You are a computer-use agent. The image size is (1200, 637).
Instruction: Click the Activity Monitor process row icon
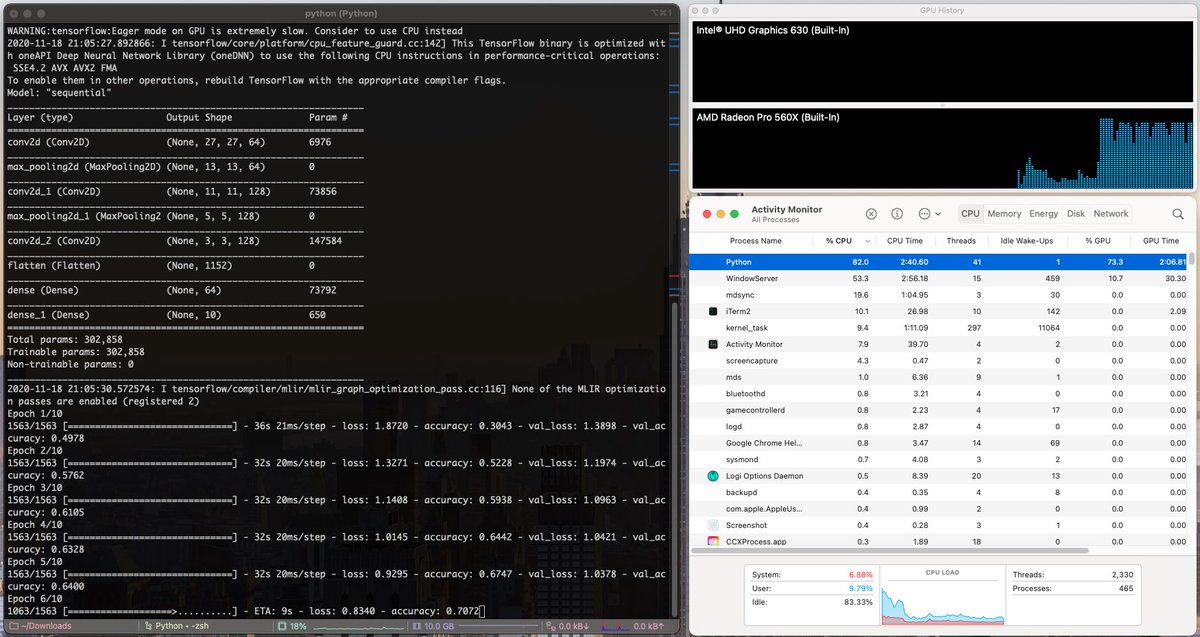(713, 344)
